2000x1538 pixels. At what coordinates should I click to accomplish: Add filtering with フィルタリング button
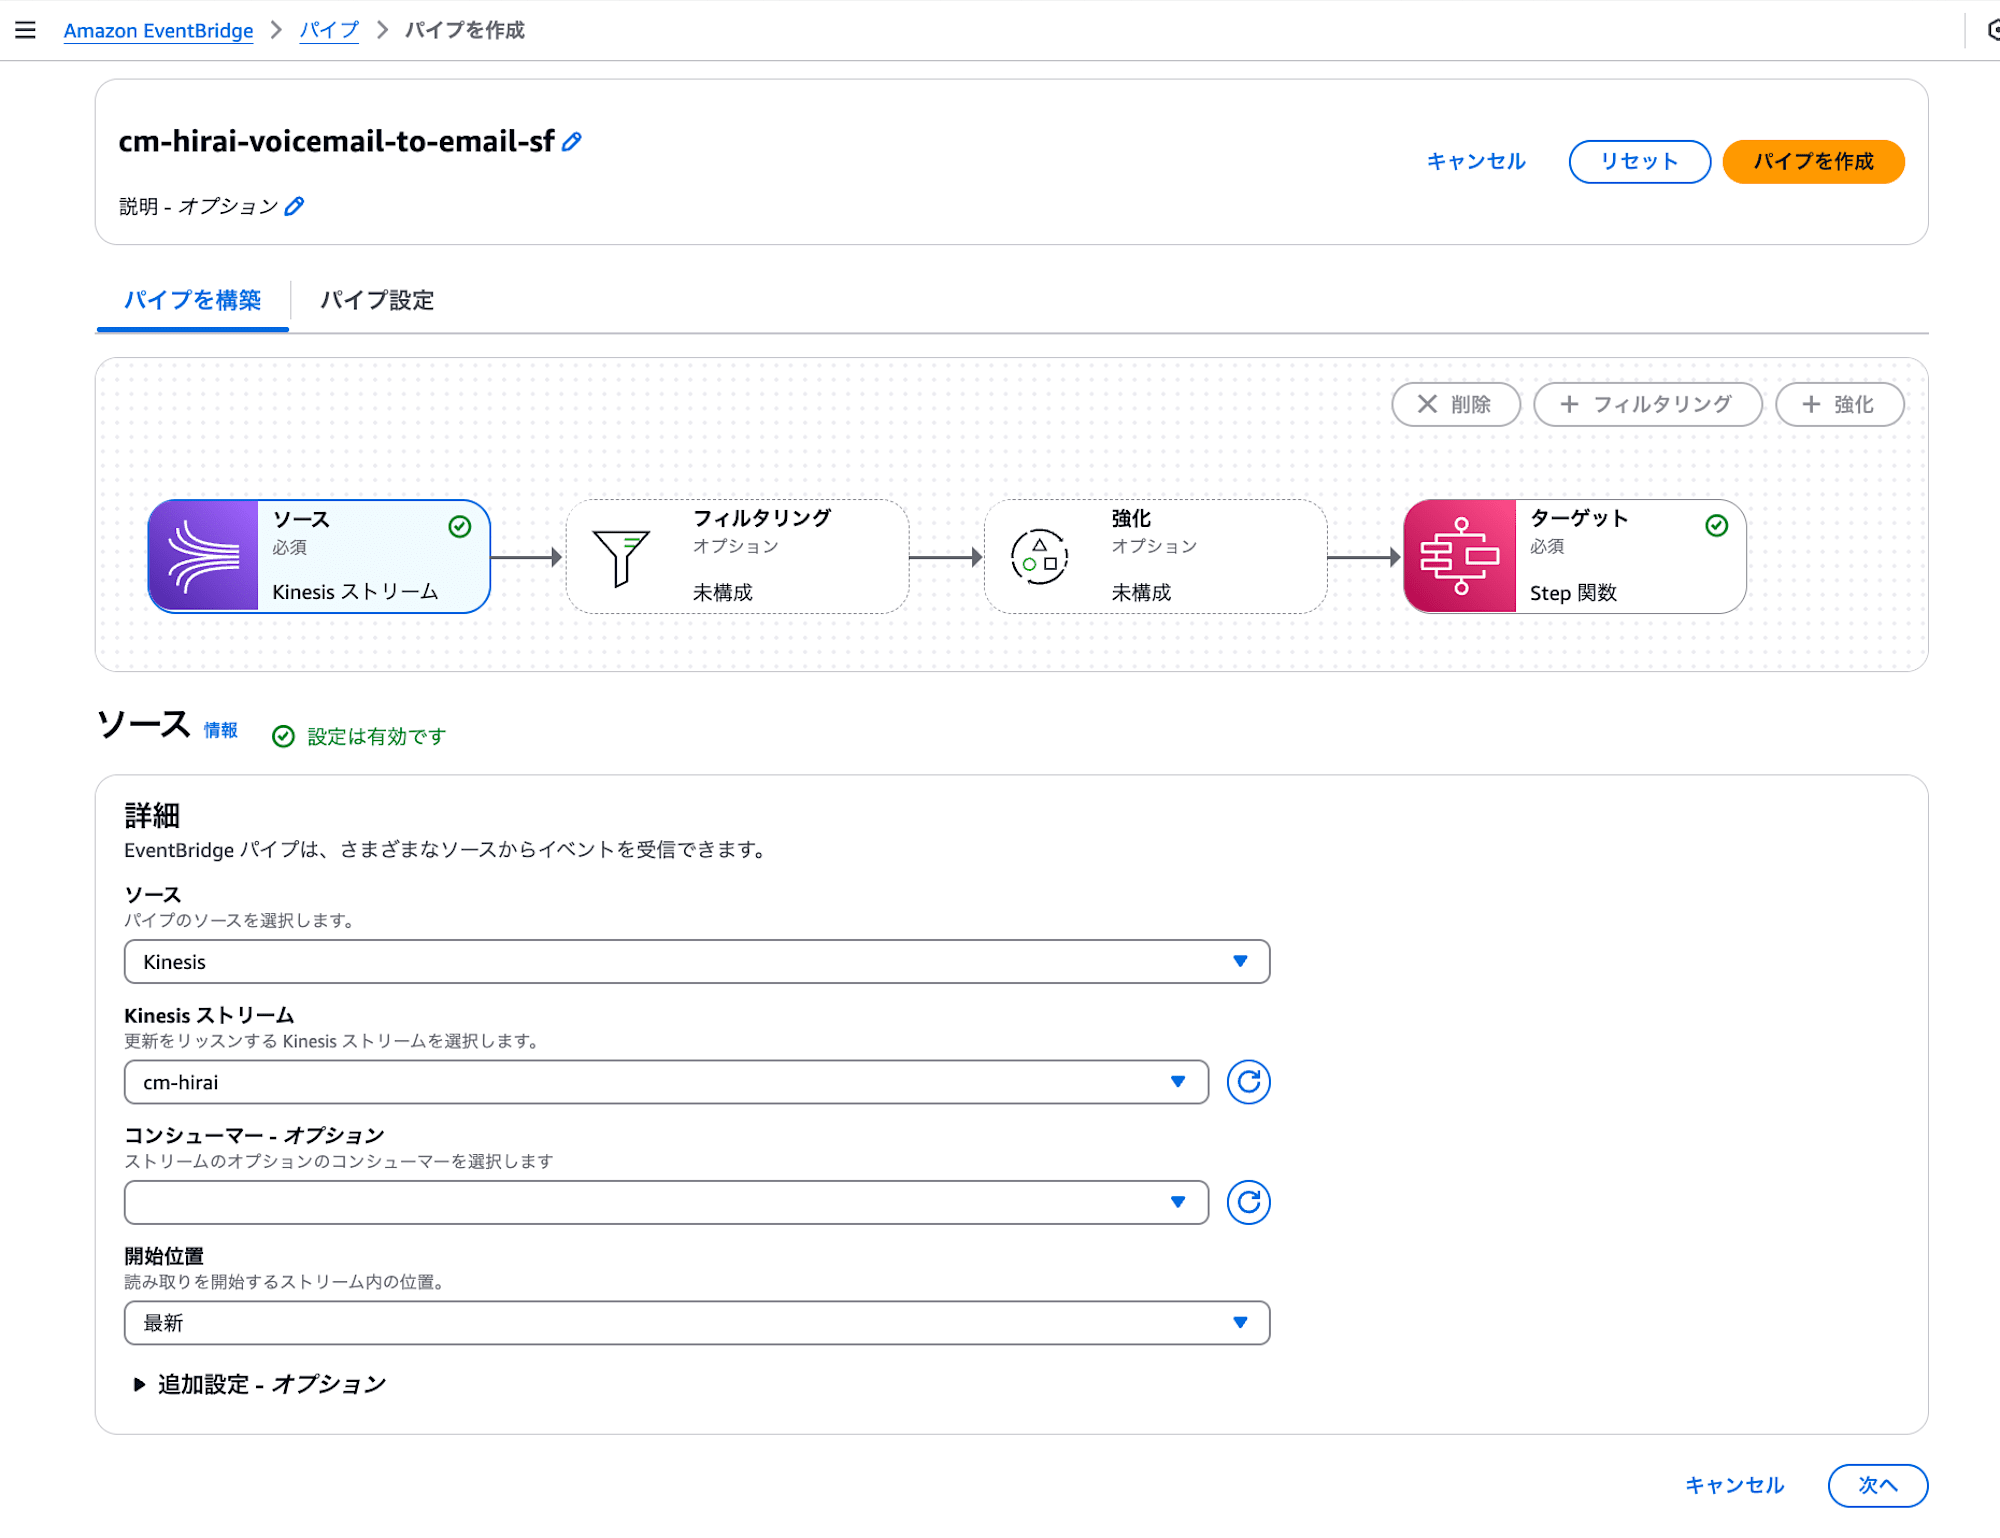point(1648,405)
